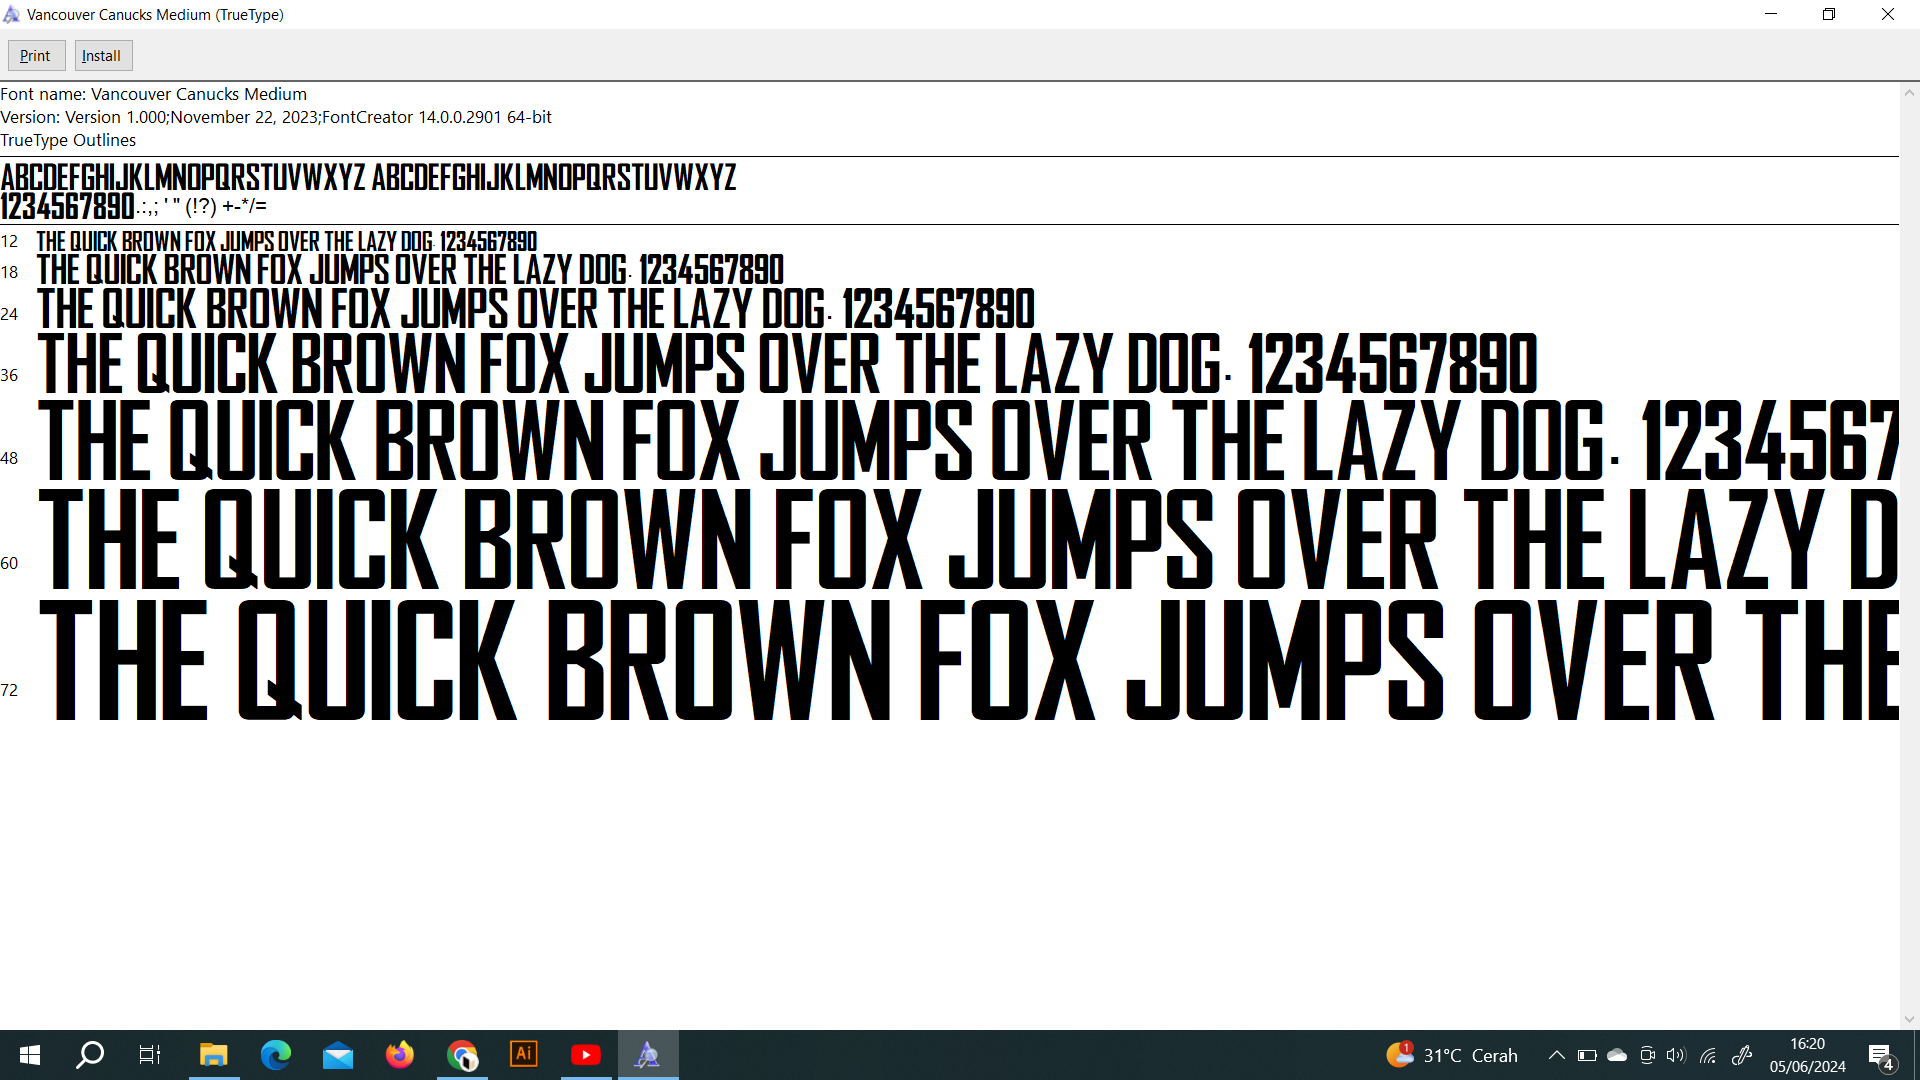The image size is (1920, 1080).
Task: Switch to Adobe Illustrator taskbar icon
Action: click(524, 1055)
